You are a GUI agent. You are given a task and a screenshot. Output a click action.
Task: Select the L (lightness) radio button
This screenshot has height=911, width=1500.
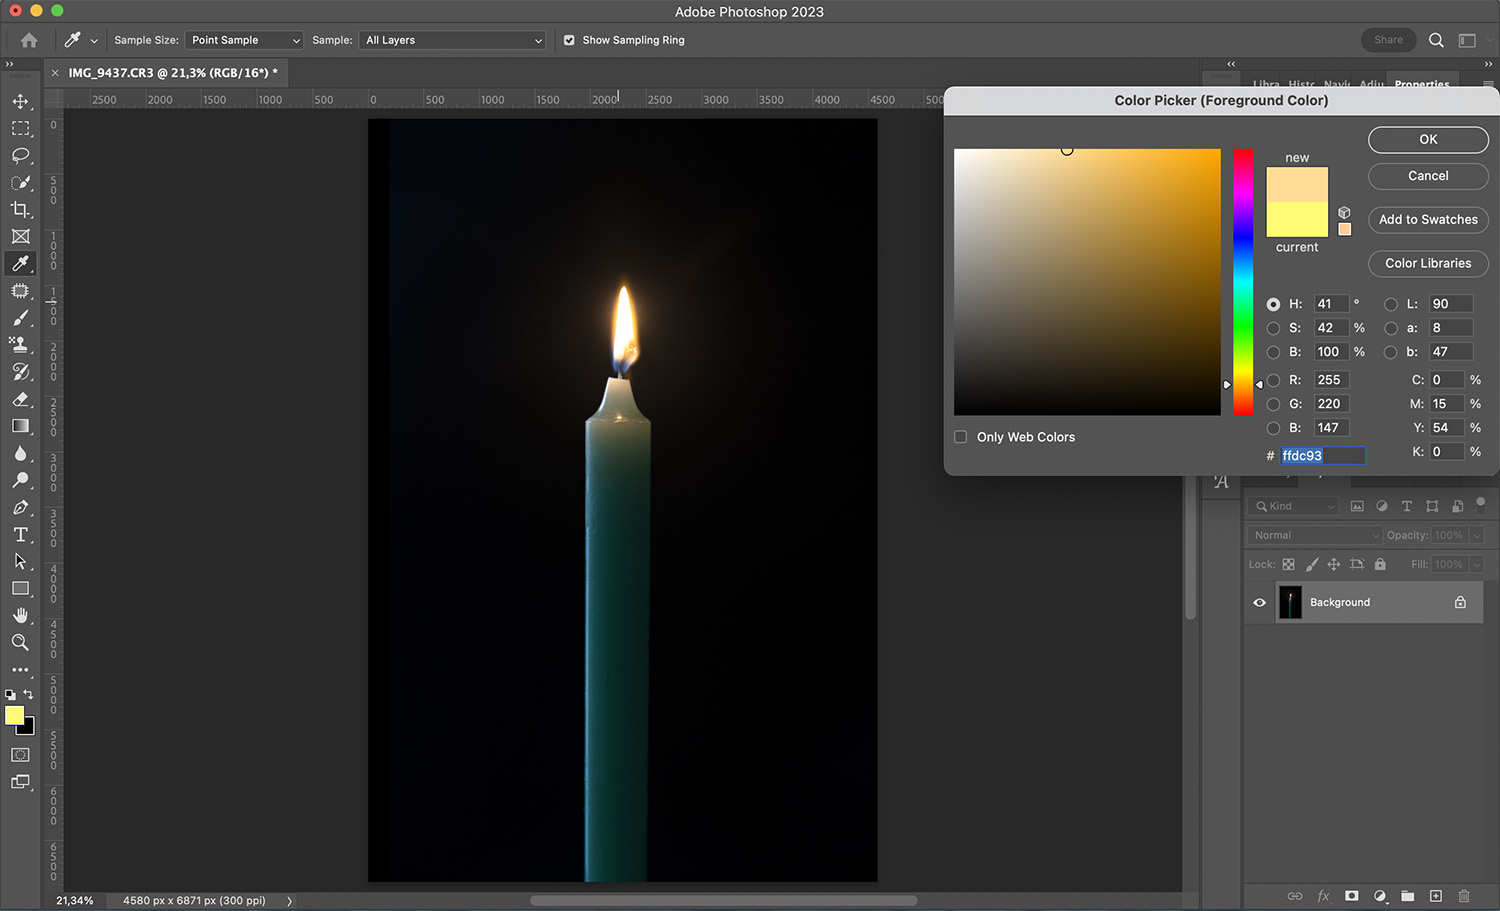pyautogui.click(x=1391, y=304)
